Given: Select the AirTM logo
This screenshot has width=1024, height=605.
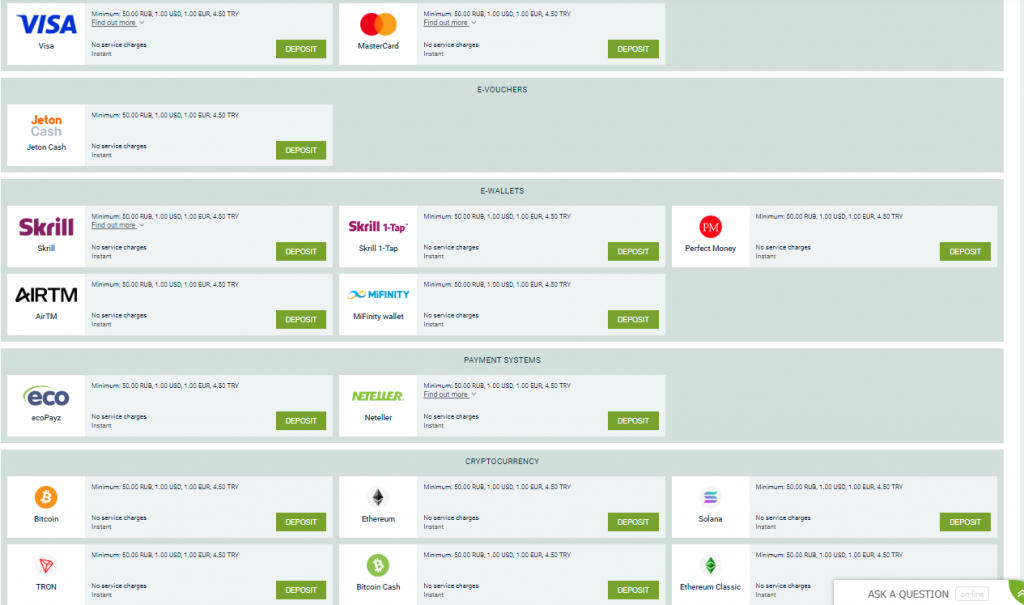Looking at the screenshot, I should coord(46,295).
